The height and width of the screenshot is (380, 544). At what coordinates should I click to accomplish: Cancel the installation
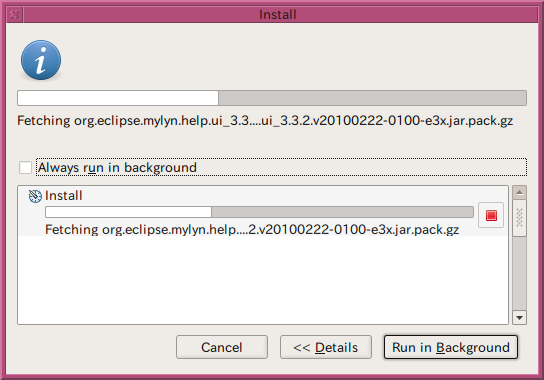222,347
